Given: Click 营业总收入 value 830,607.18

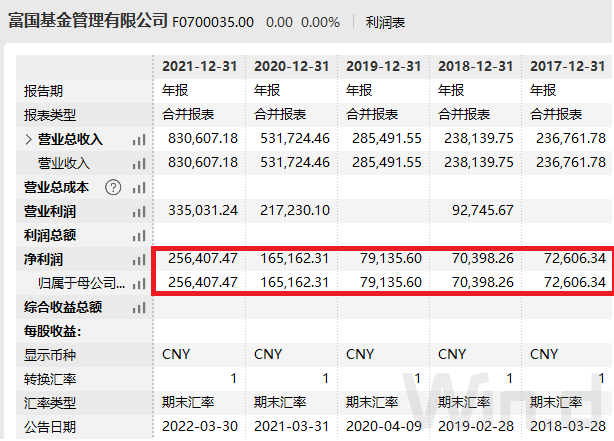Looking at the screenshot, I should [203, 139].
